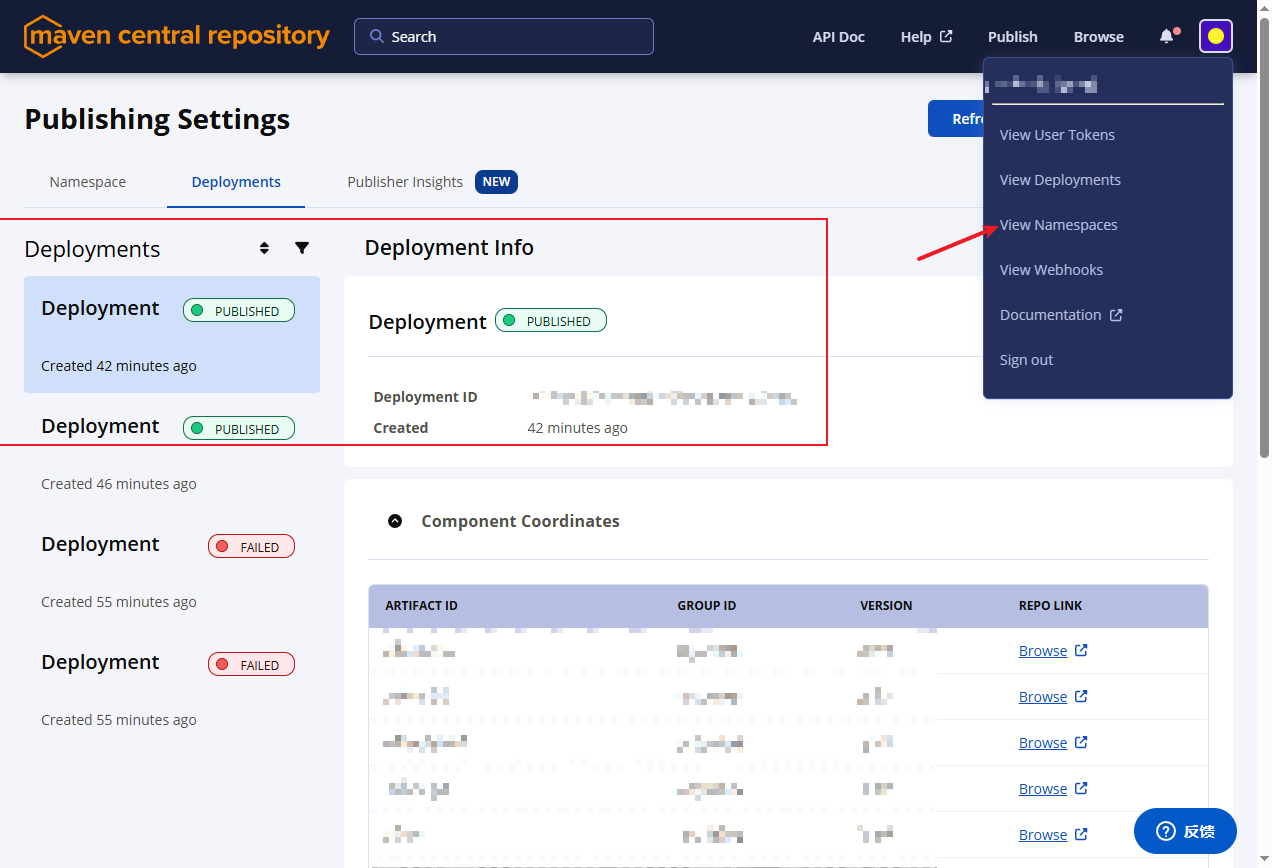Click external link icon in second Browse row
The width and height of the screenshot is (1272, 868).
pyautogui.click(x=1081, y=696)
